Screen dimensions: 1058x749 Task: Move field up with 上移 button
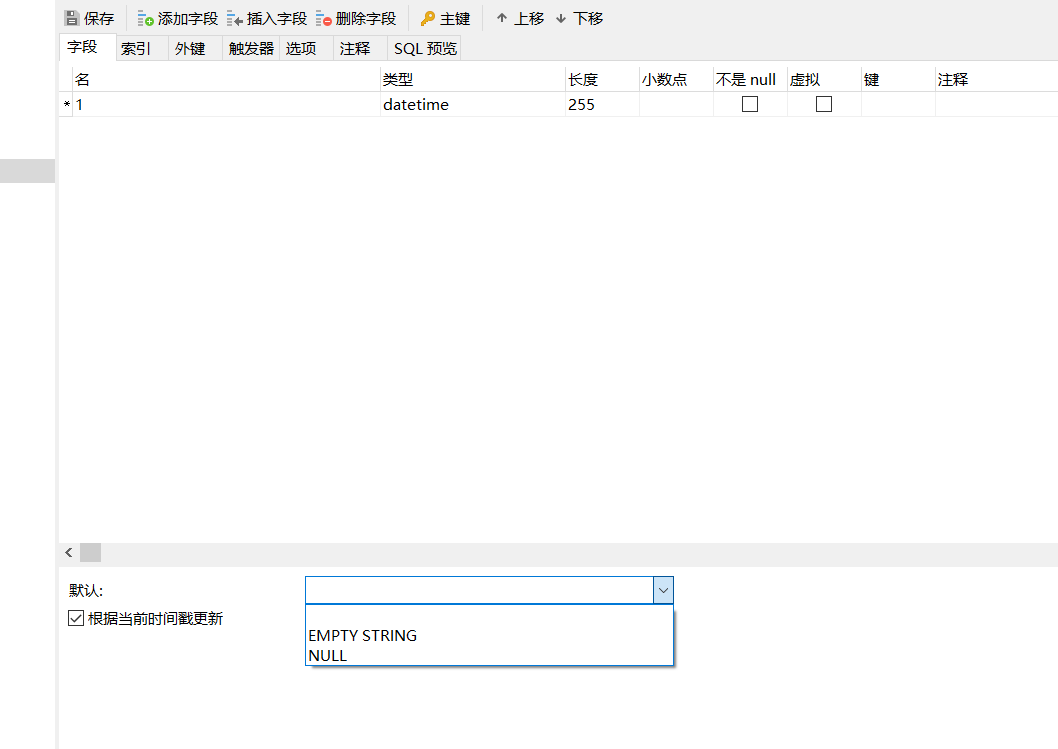[x=520, y=18]
